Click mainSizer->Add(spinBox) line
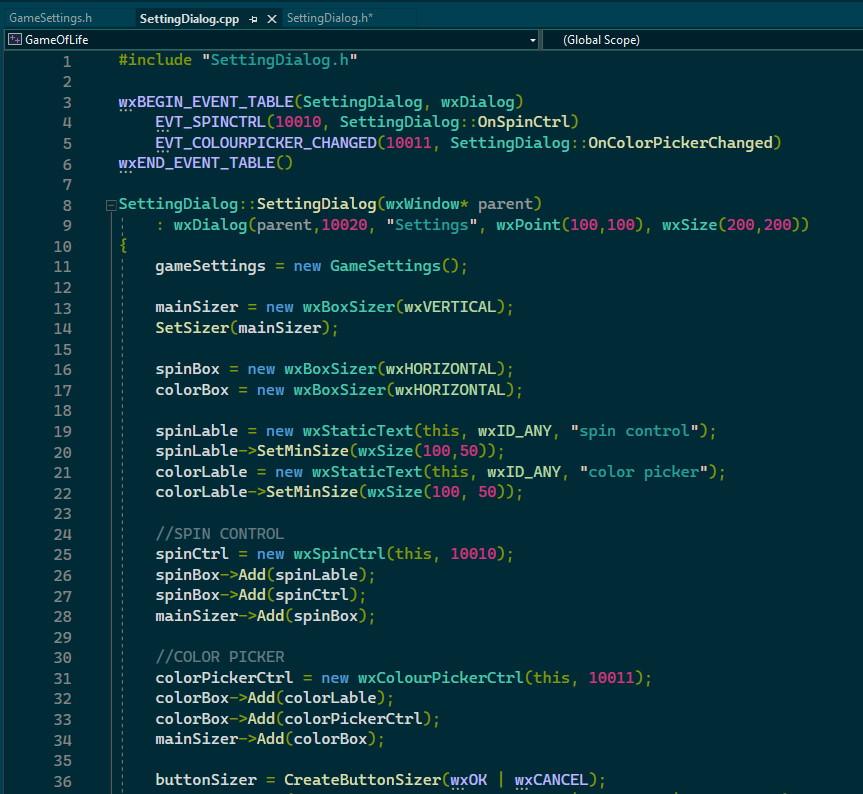863x794 pixels. [x=265, y=616]
